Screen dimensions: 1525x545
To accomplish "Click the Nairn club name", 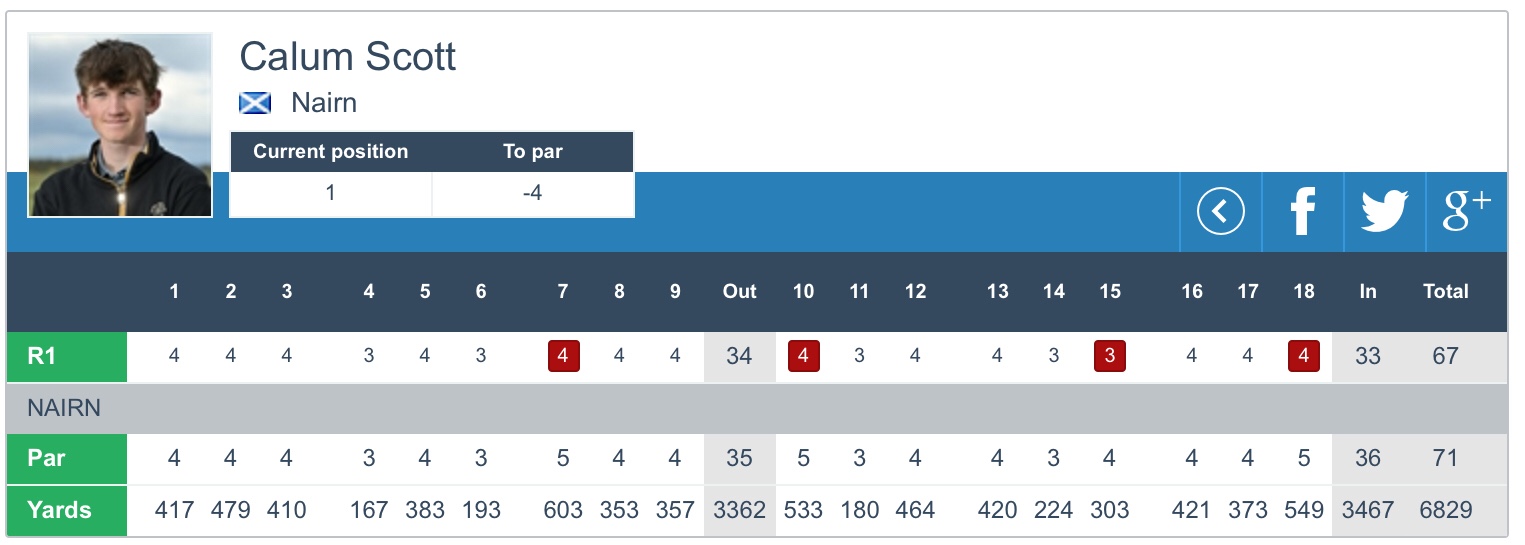I will tap(324, 103).
